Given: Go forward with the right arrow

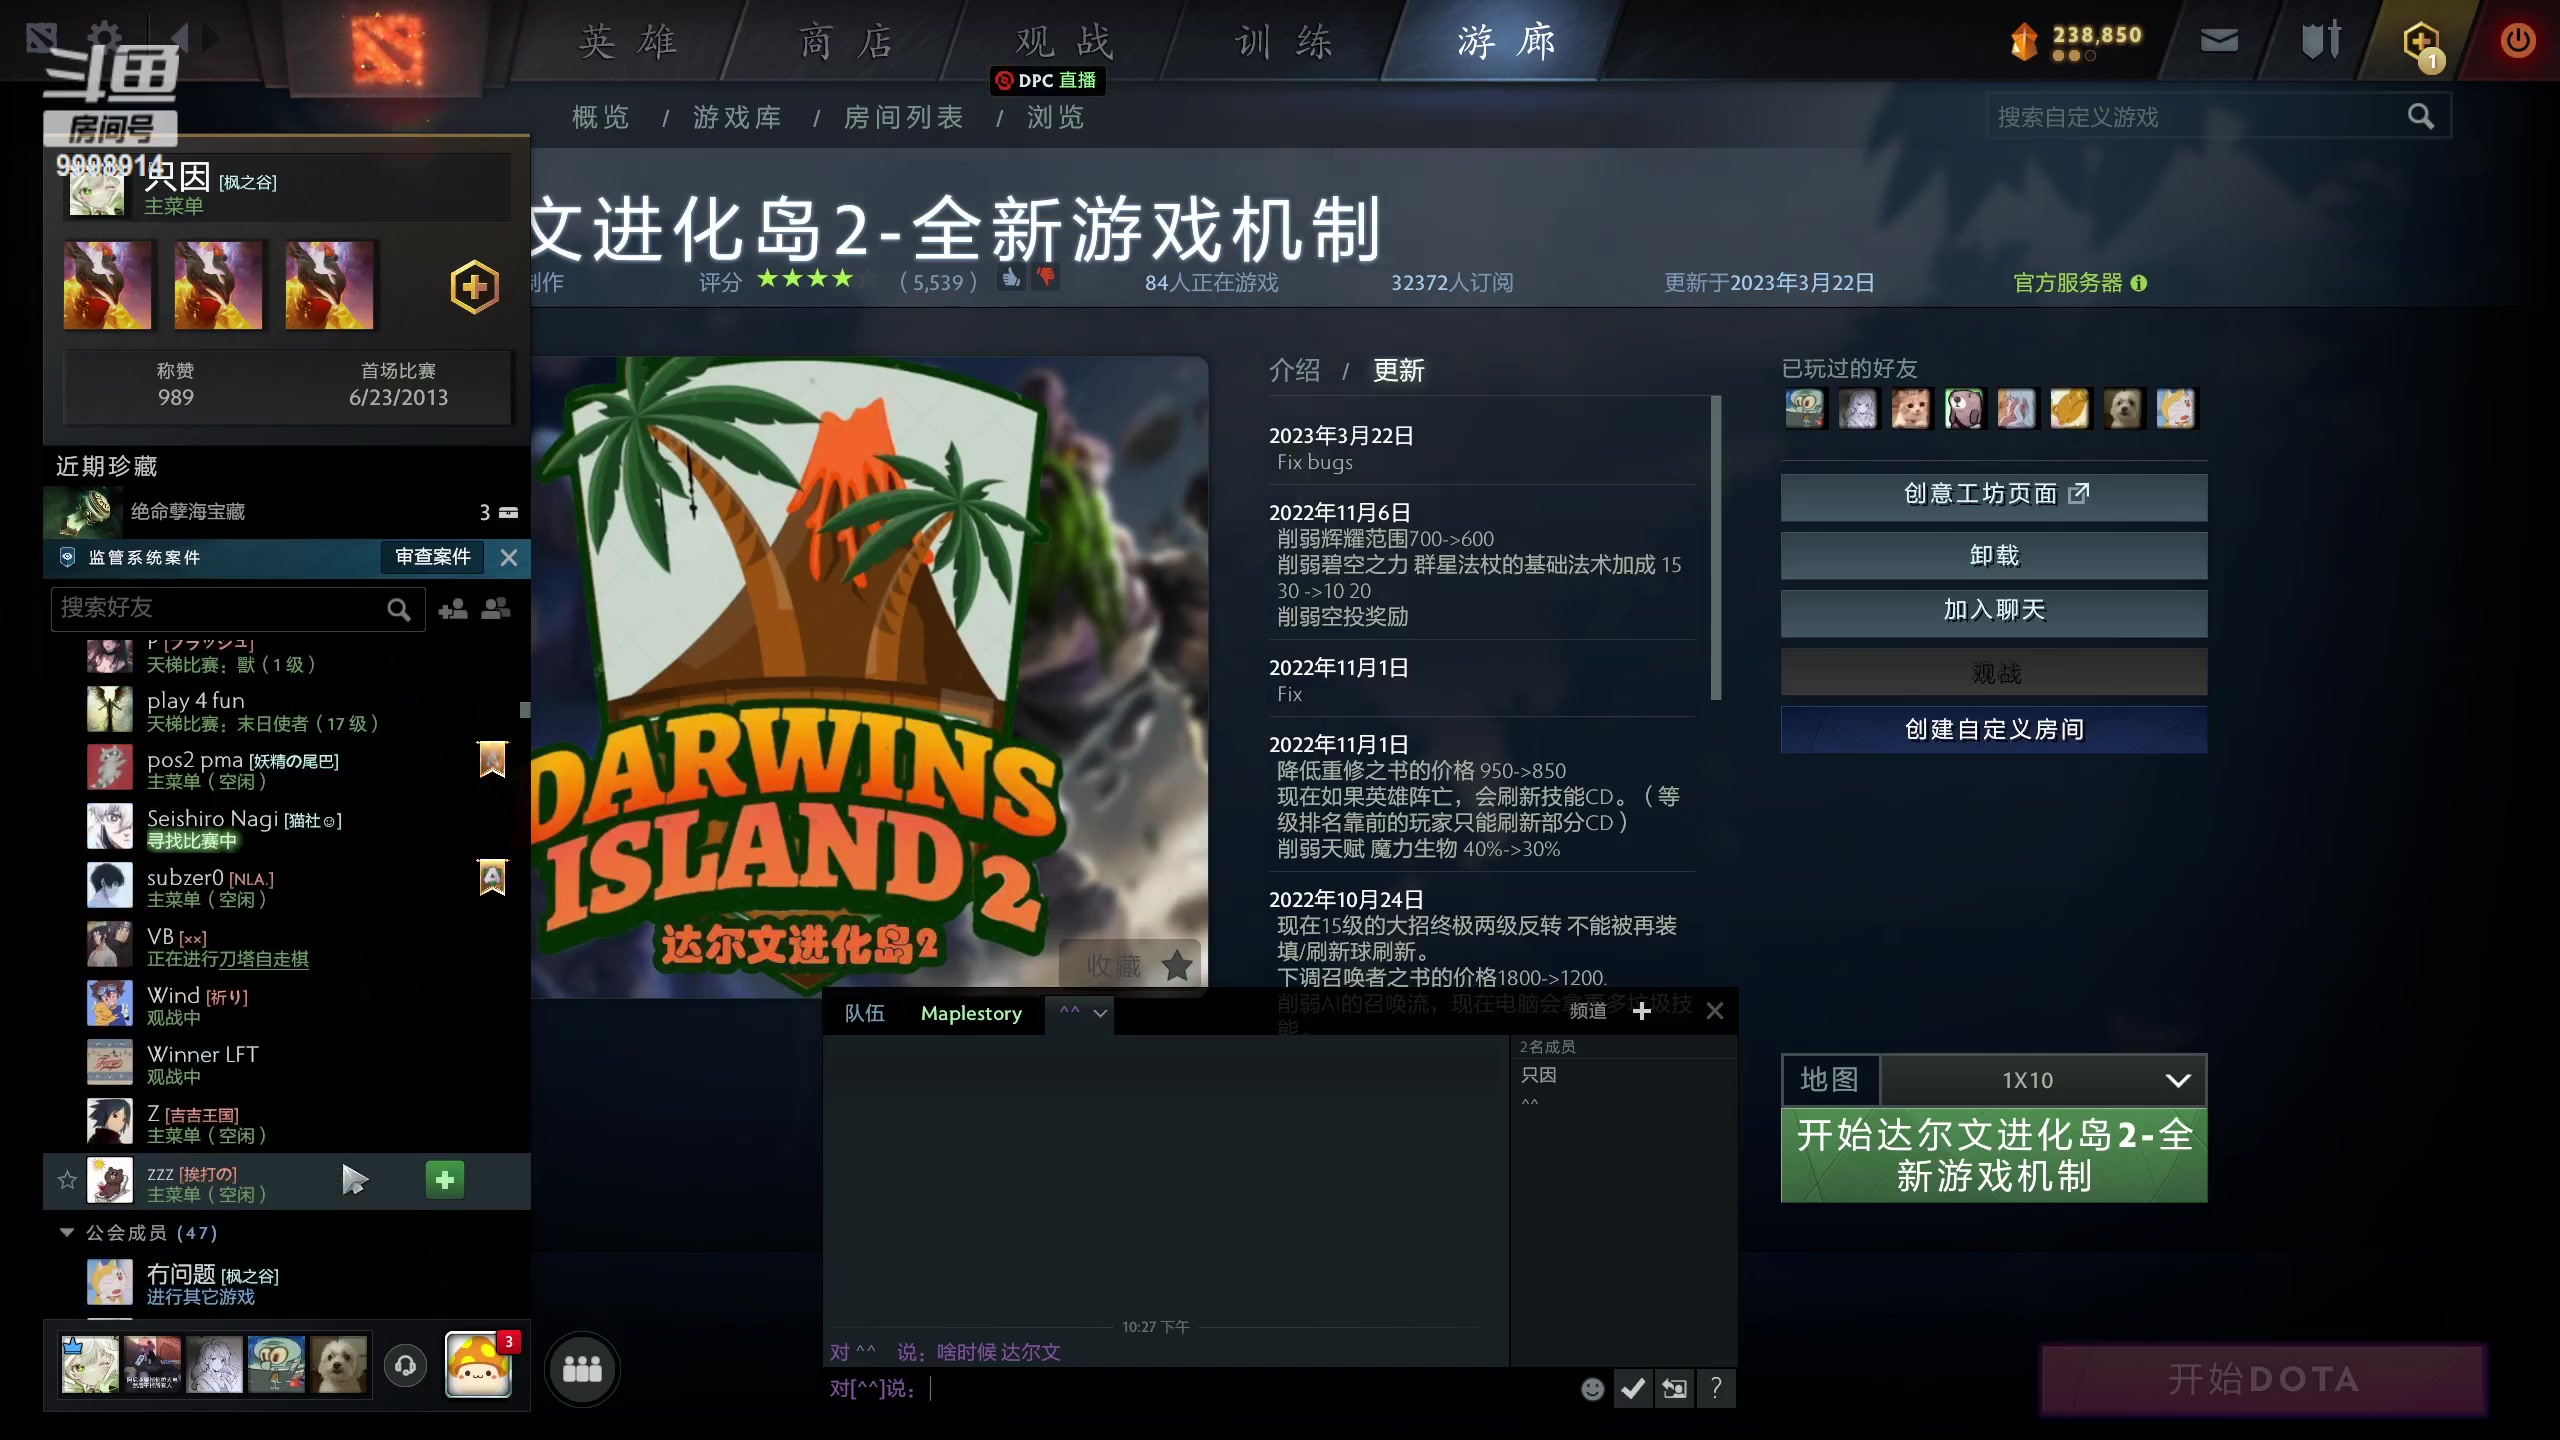Looking at the screenshot, I should tap(211, 38).
